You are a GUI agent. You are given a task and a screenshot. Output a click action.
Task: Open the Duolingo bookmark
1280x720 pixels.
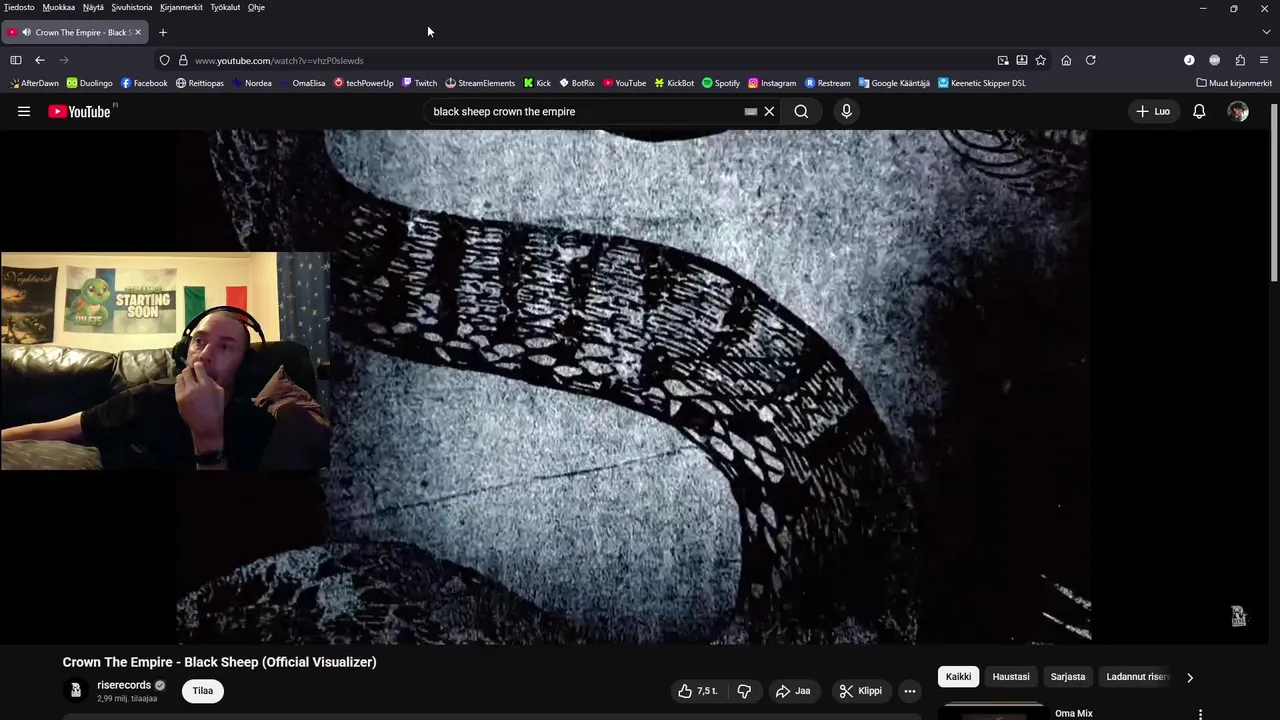coord(90,83)
